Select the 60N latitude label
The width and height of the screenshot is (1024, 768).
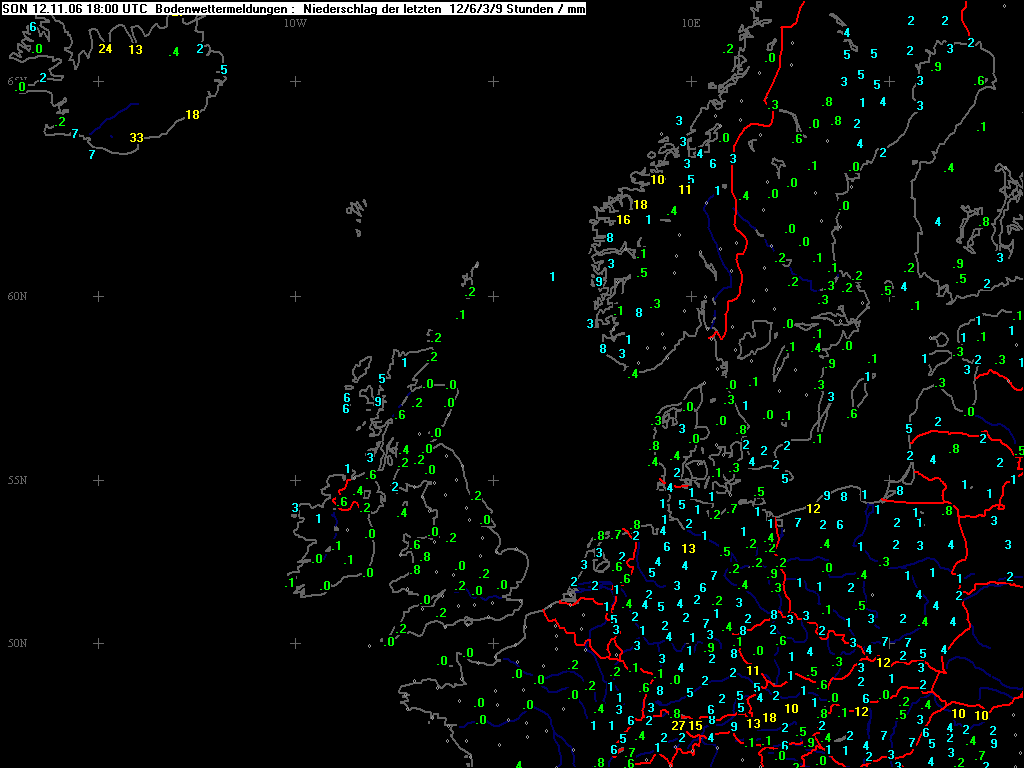(18, 296)
